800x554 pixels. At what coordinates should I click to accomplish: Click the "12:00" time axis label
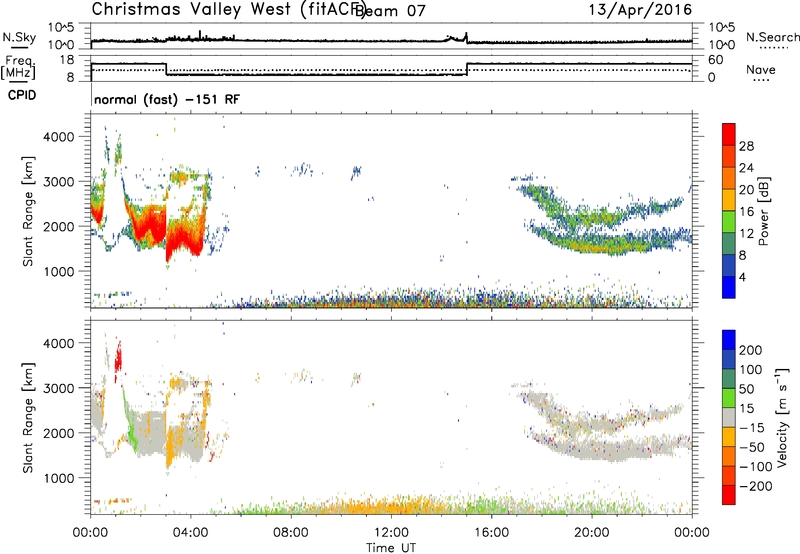(391, 533)
